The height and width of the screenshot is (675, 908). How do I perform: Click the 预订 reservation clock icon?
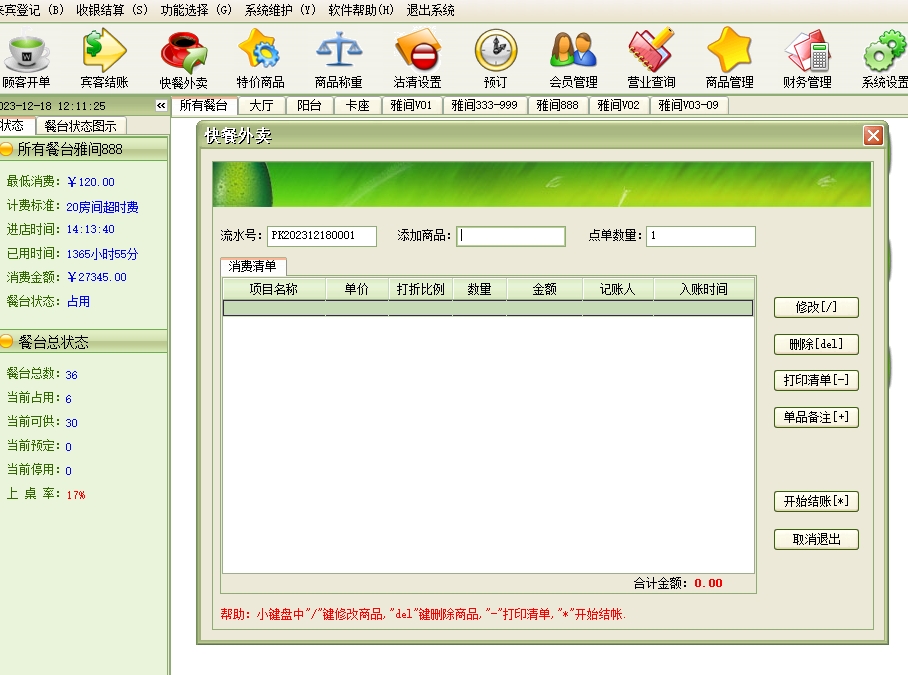pos(495,57)
